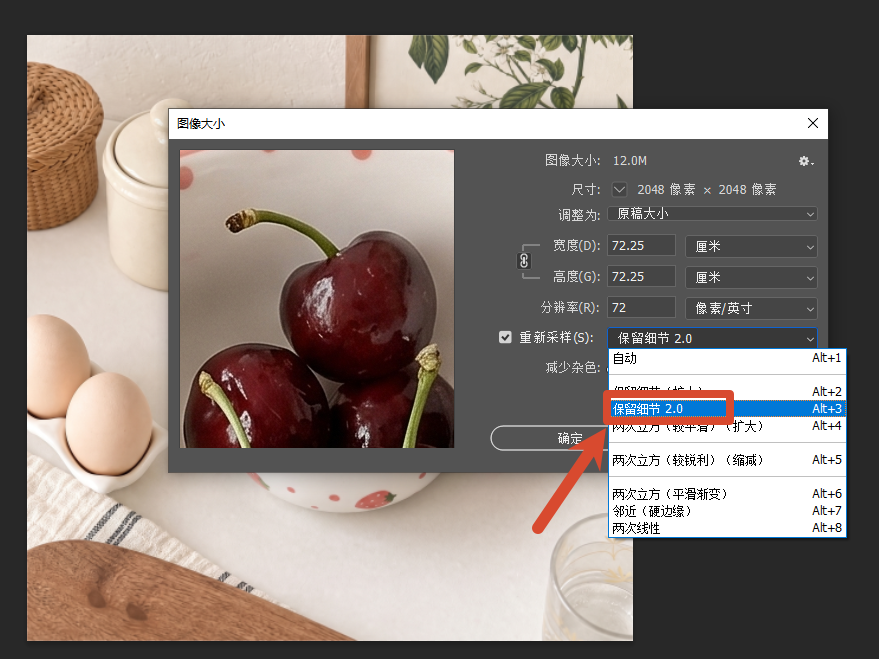Click the 宽度 value field

pyautogui.click(x=641, y=245)
